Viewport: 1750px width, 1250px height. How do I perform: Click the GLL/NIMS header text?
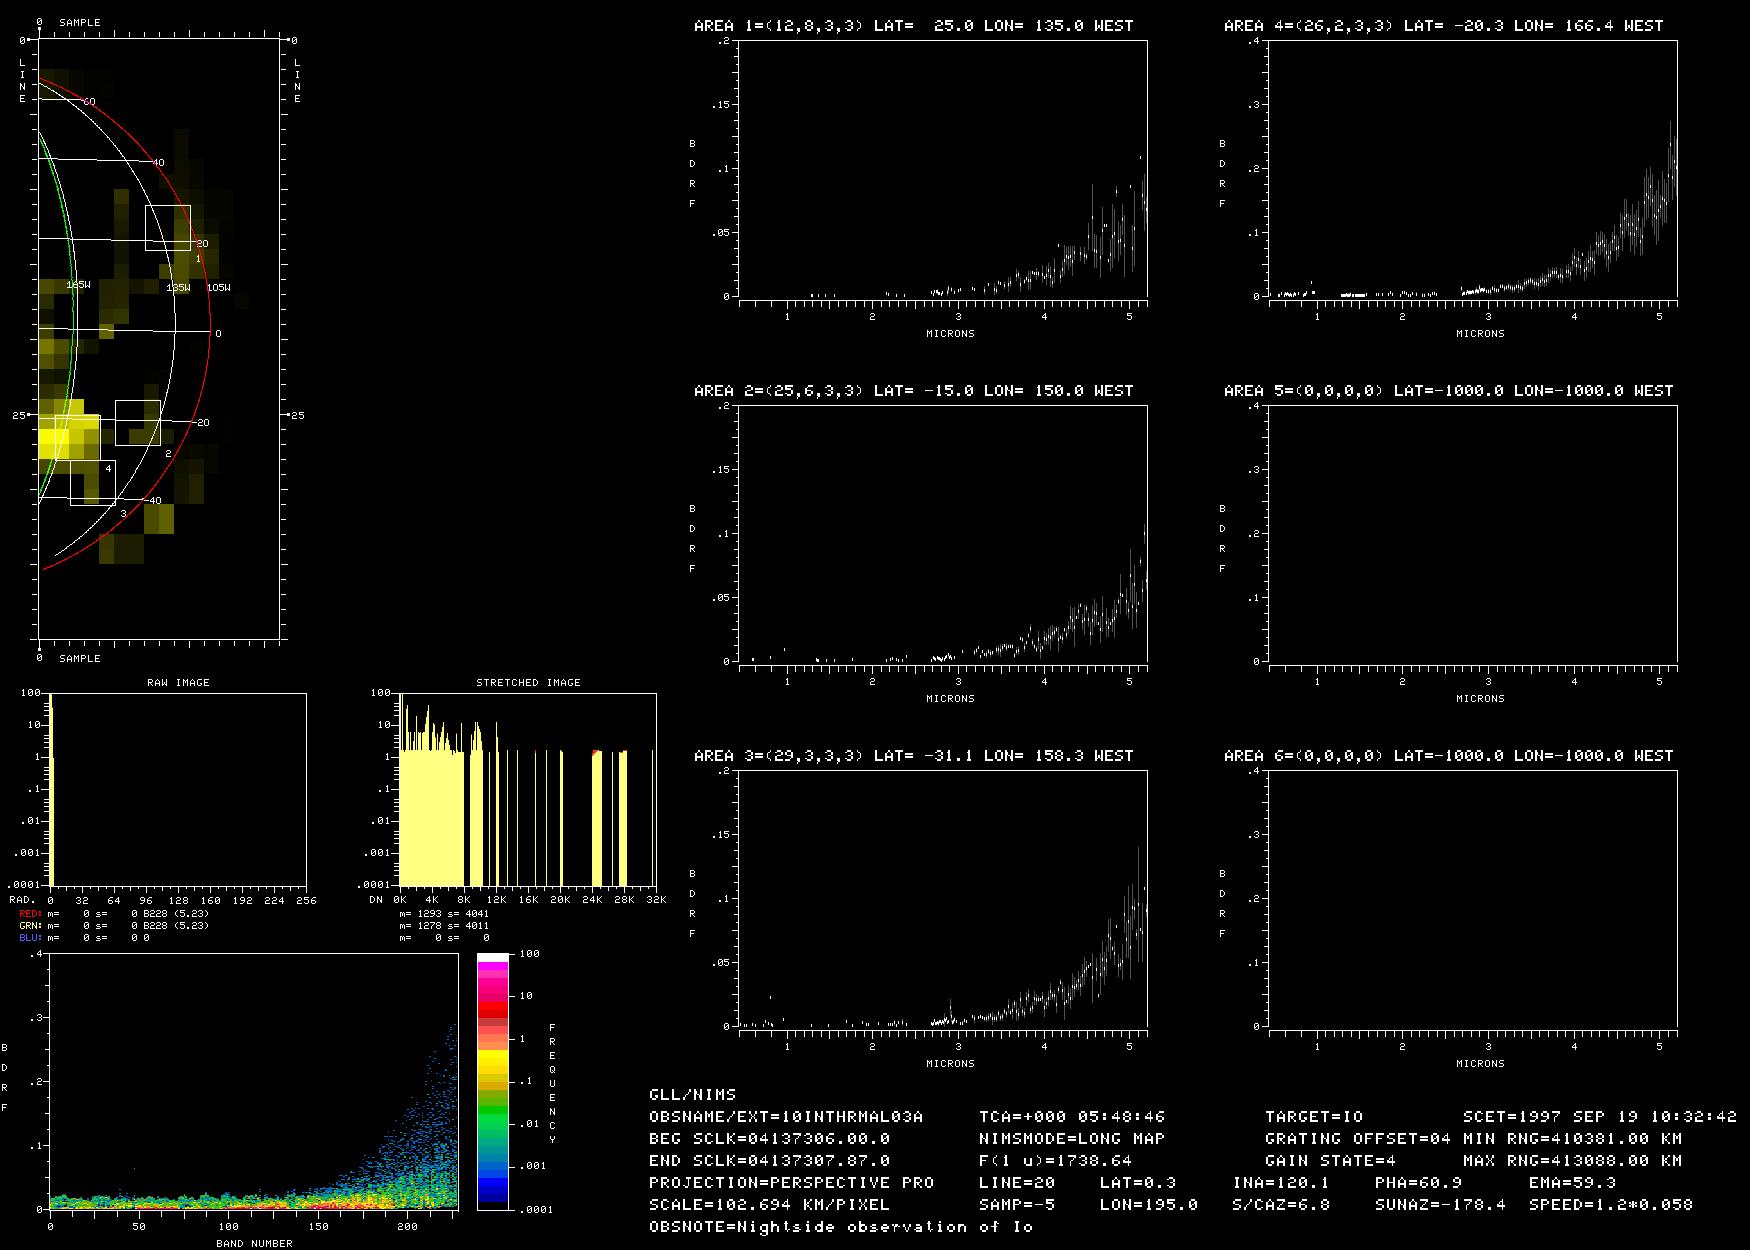click(x=692, y=1095)
